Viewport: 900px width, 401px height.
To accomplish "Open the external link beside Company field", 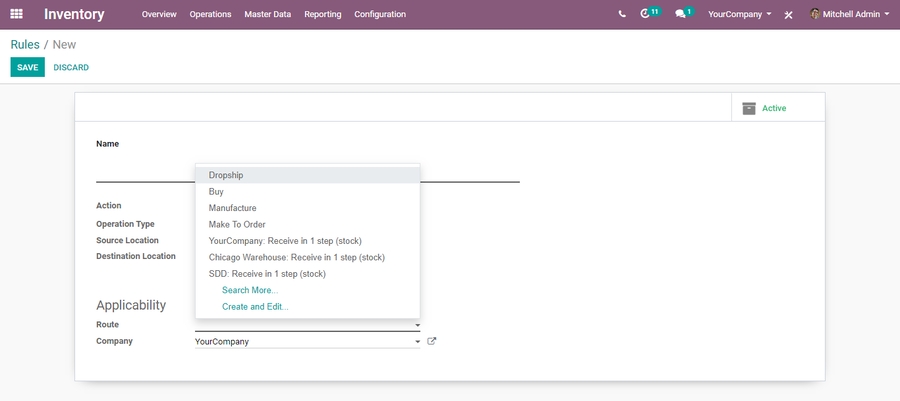I will [x=432, y=341].
